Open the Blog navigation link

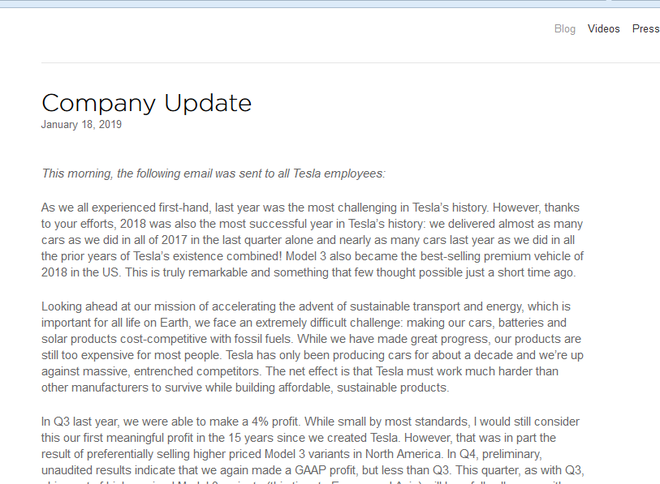[x=565, y=29]
